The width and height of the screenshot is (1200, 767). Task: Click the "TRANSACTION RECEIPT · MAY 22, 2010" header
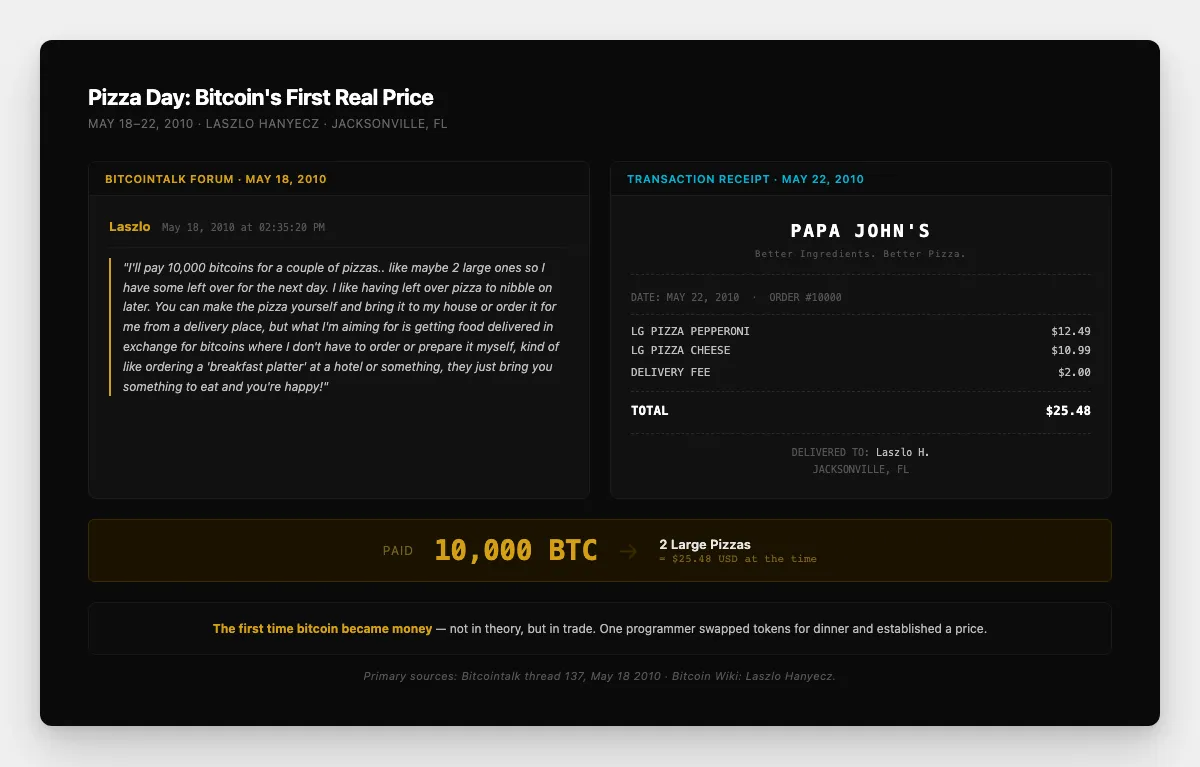pos(745,179)
